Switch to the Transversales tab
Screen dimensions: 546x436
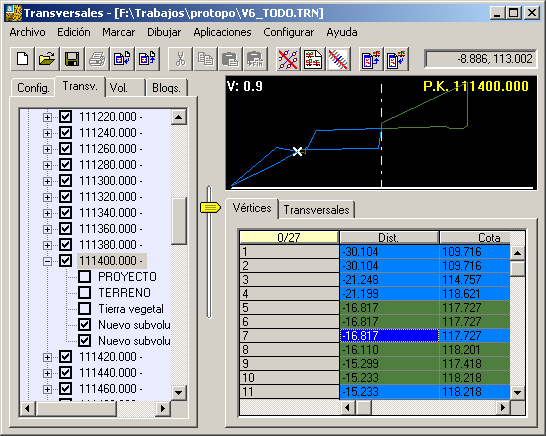(x=316, y=210)
